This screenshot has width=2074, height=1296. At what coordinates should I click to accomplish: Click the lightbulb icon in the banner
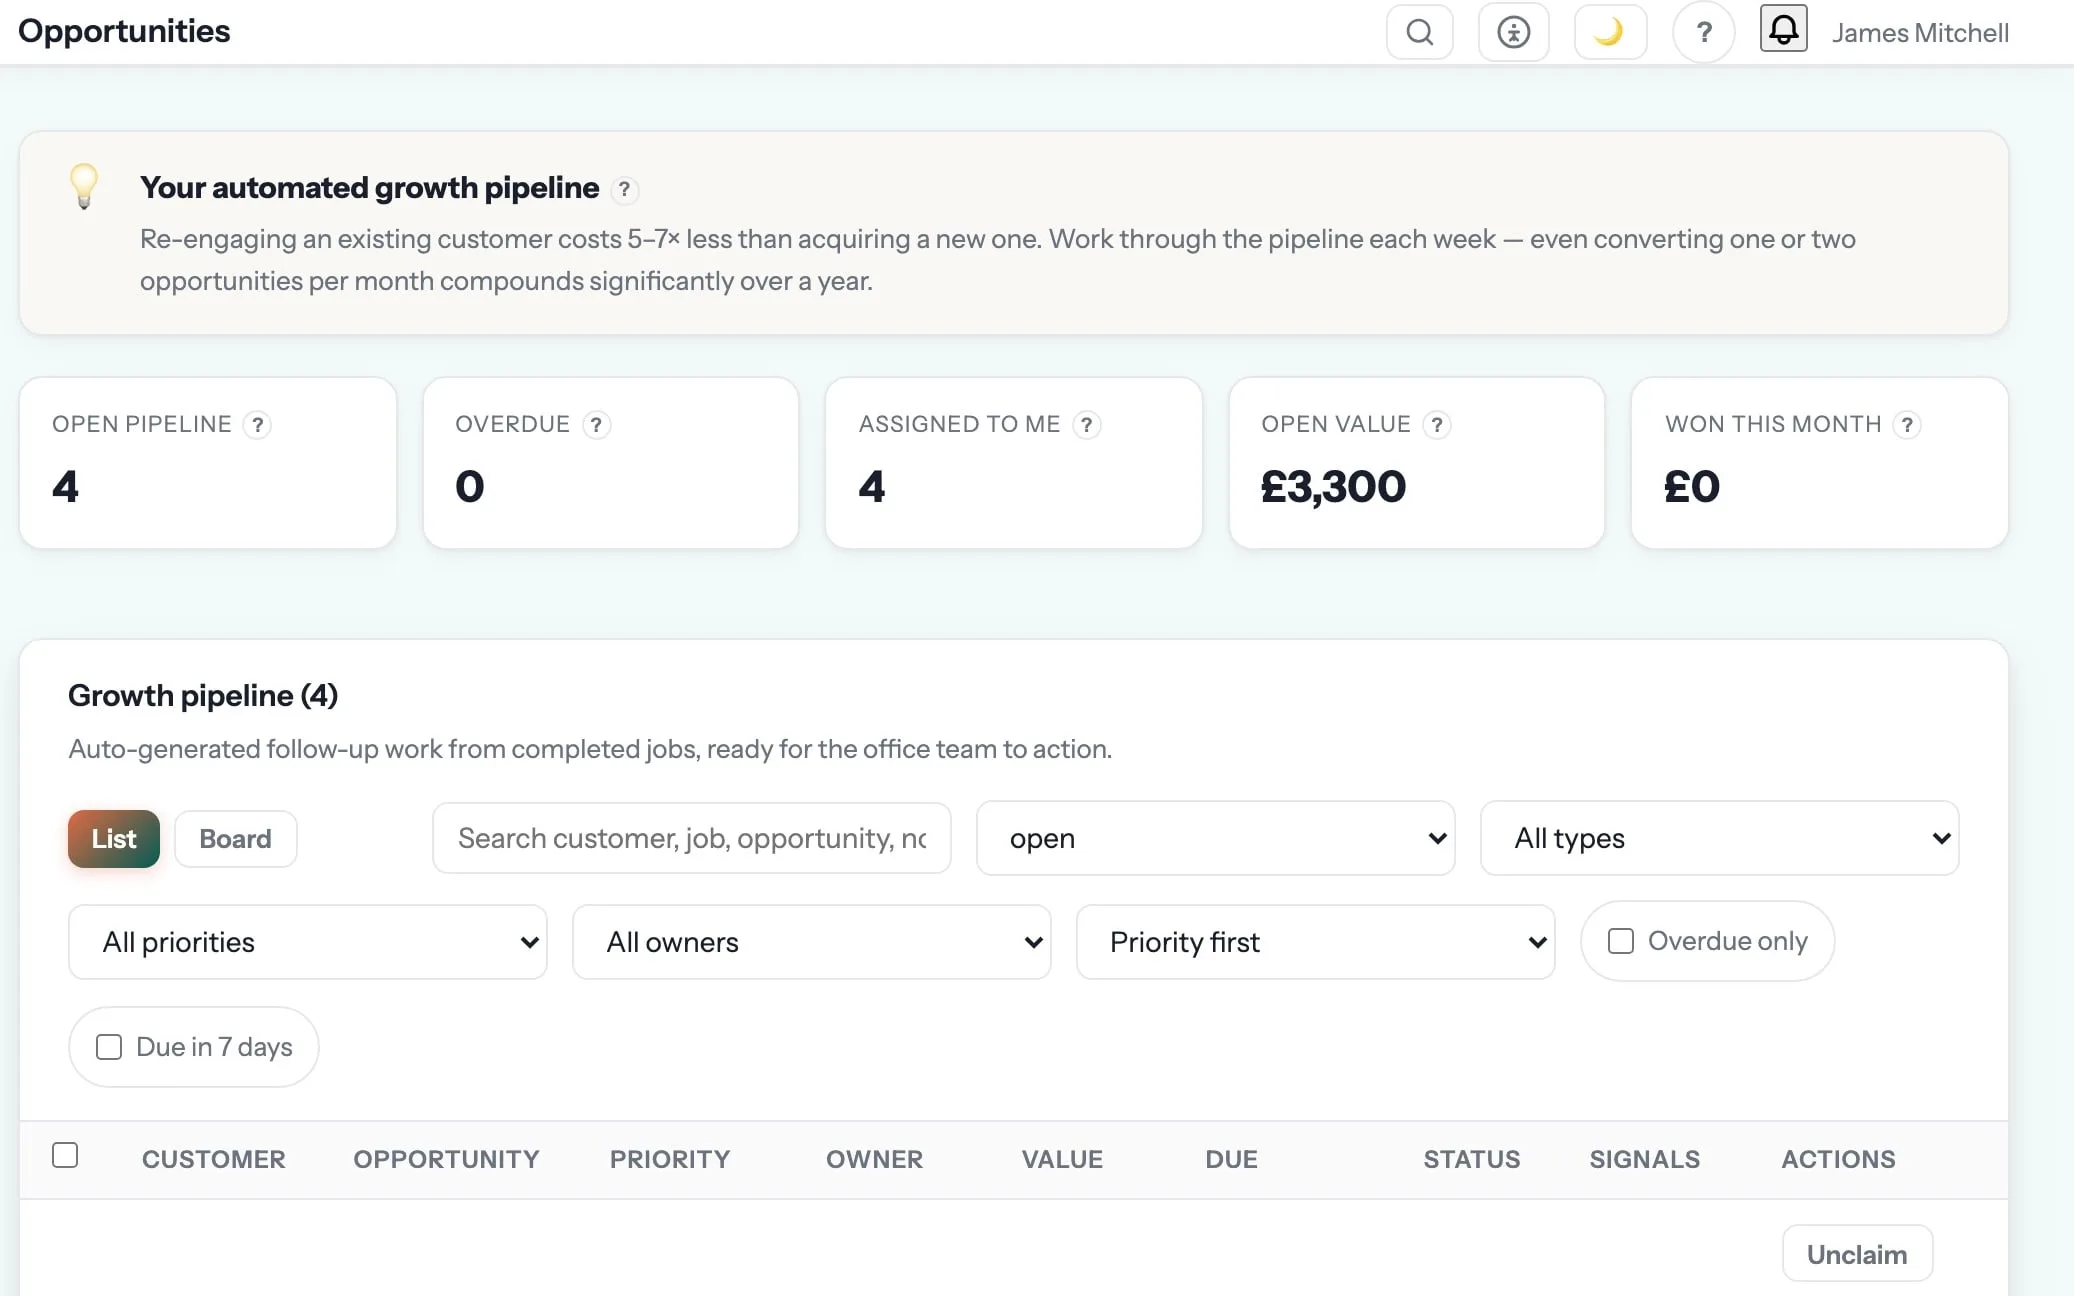pos(84,186)
